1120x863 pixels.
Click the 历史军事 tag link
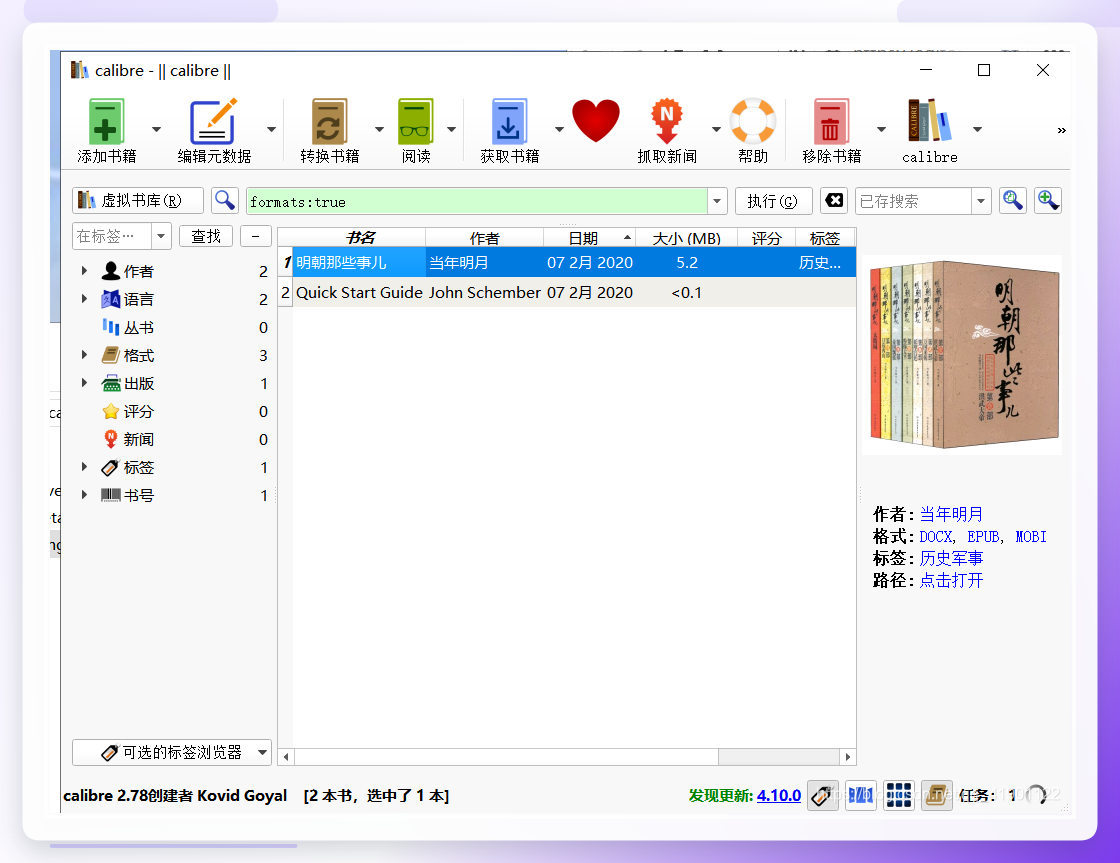[x=951, y=559]
